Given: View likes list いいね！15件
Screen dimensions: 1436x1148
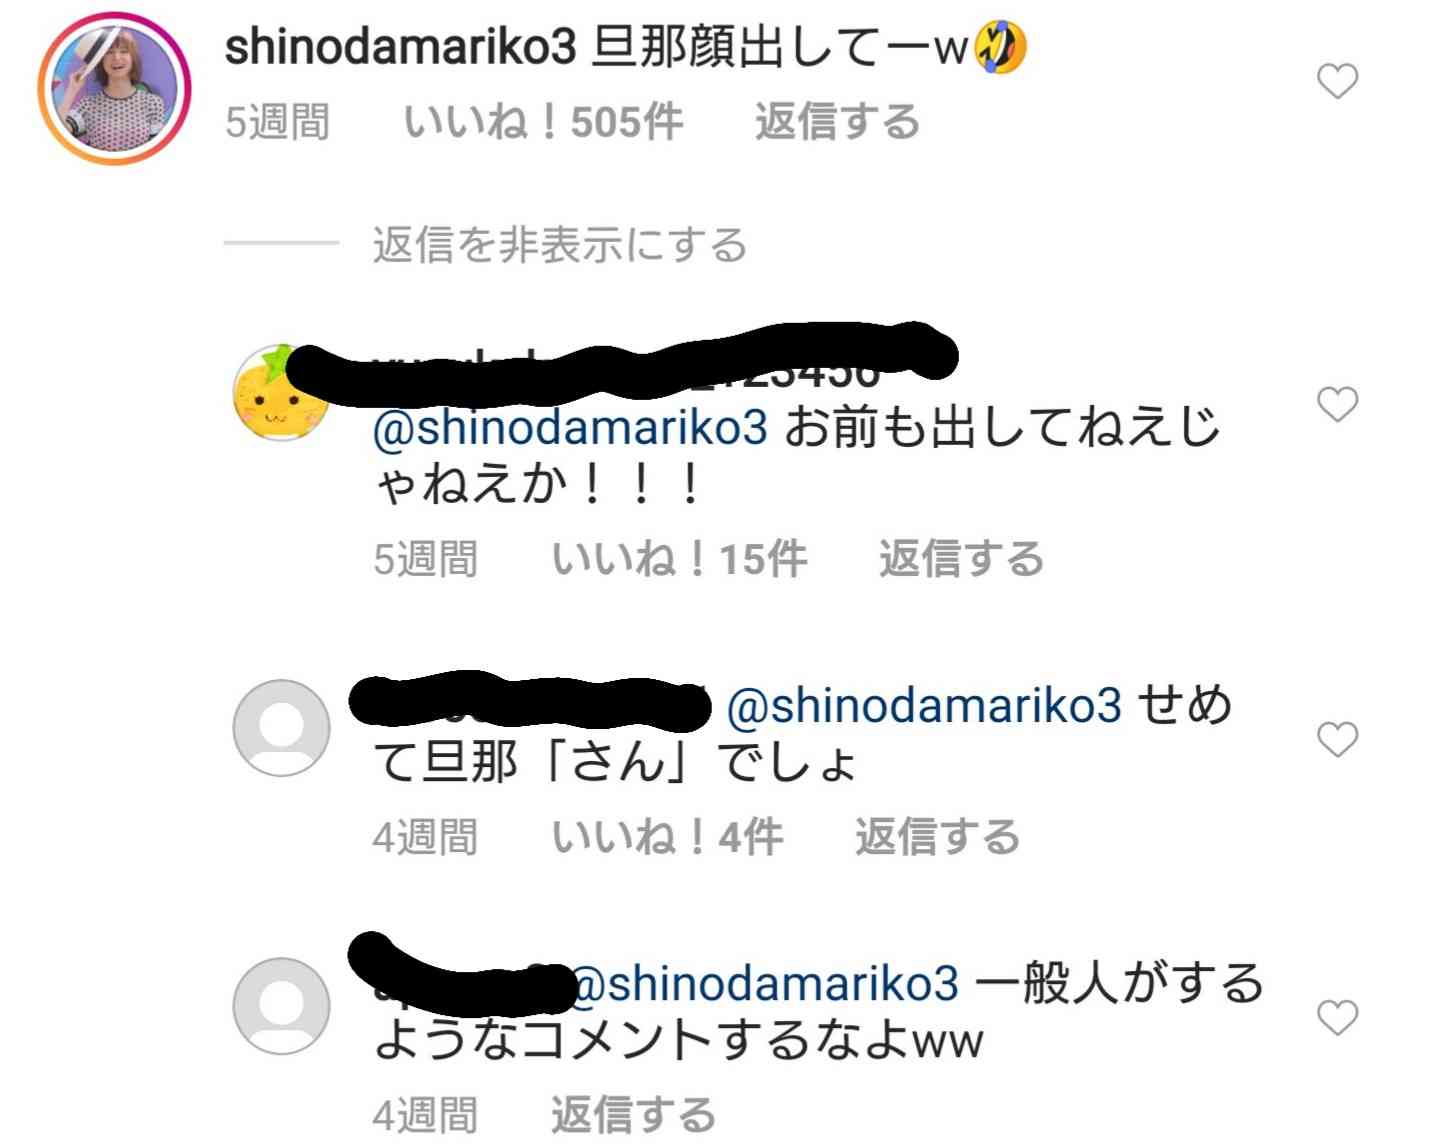Looking at the screenshot, I should (679, 559).
